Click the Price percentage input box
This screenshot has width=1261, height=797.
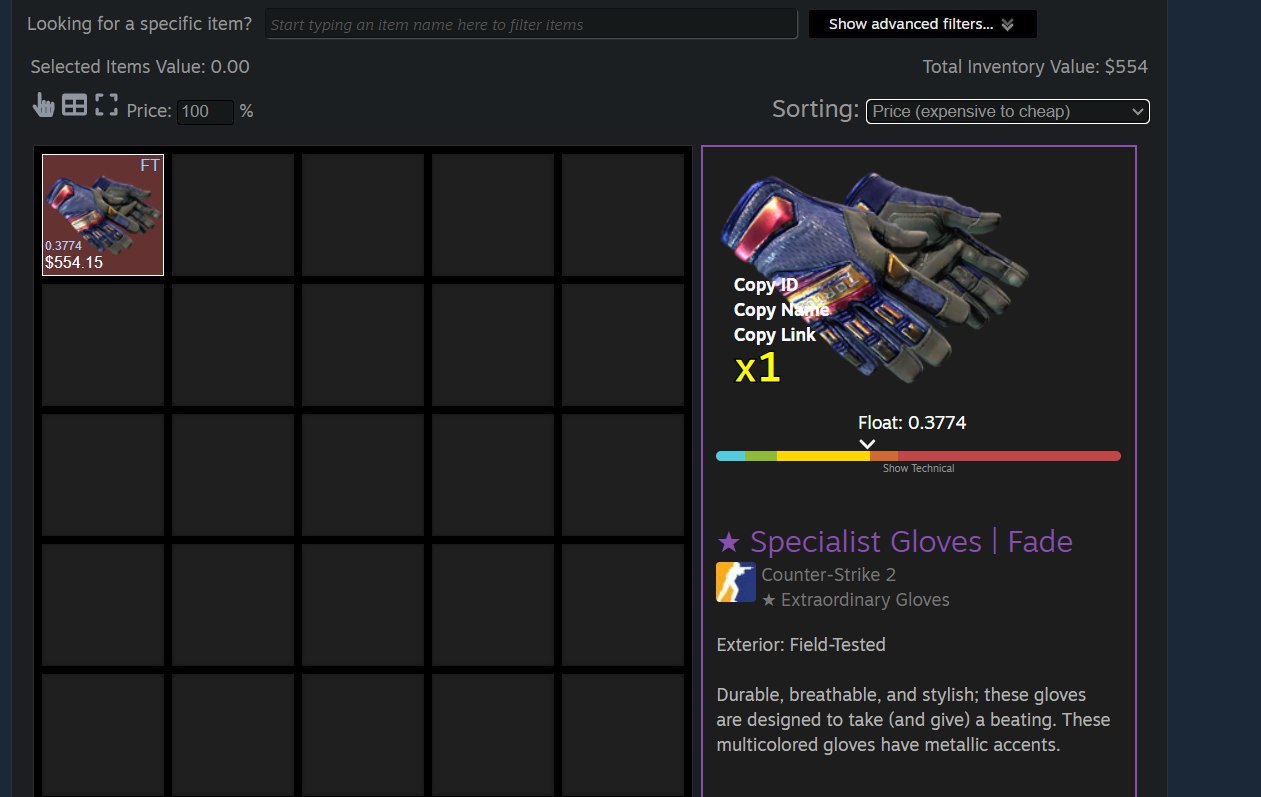click(205, 111)
